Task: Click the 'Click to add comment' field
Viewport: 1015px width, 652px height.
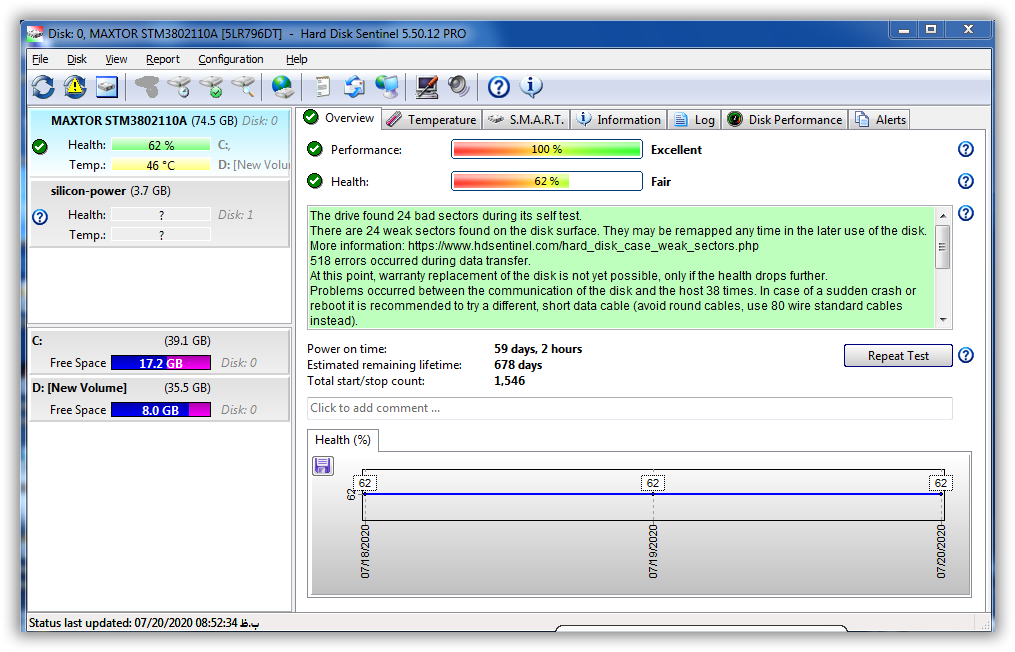Action: [629, 408]
